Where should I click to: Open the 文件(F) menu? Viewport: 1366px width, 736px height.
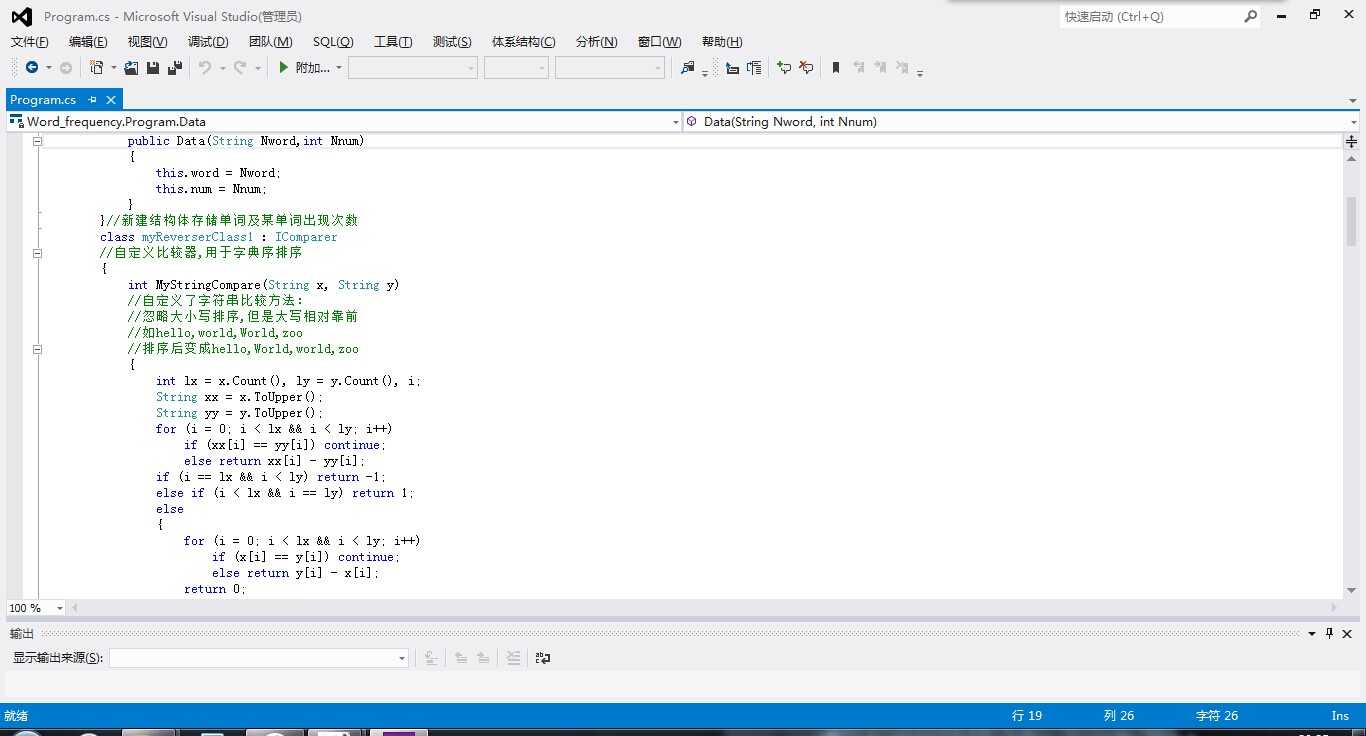tap(30, 42)
